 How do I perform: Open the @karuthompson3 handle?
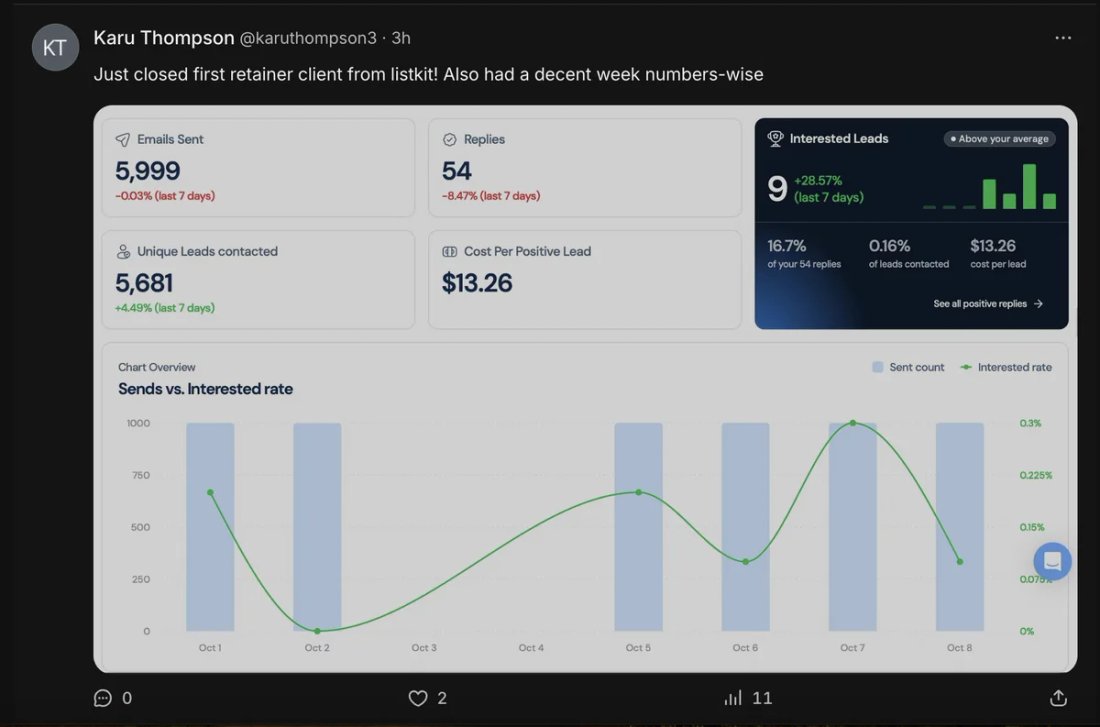click(x=308, y=39)
